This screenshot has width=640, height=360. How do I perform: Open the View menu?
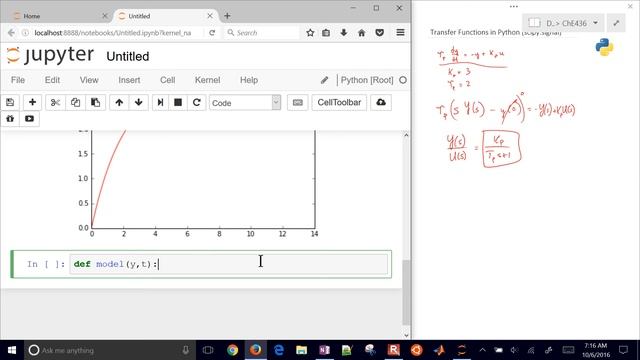(x=89, y=80)
